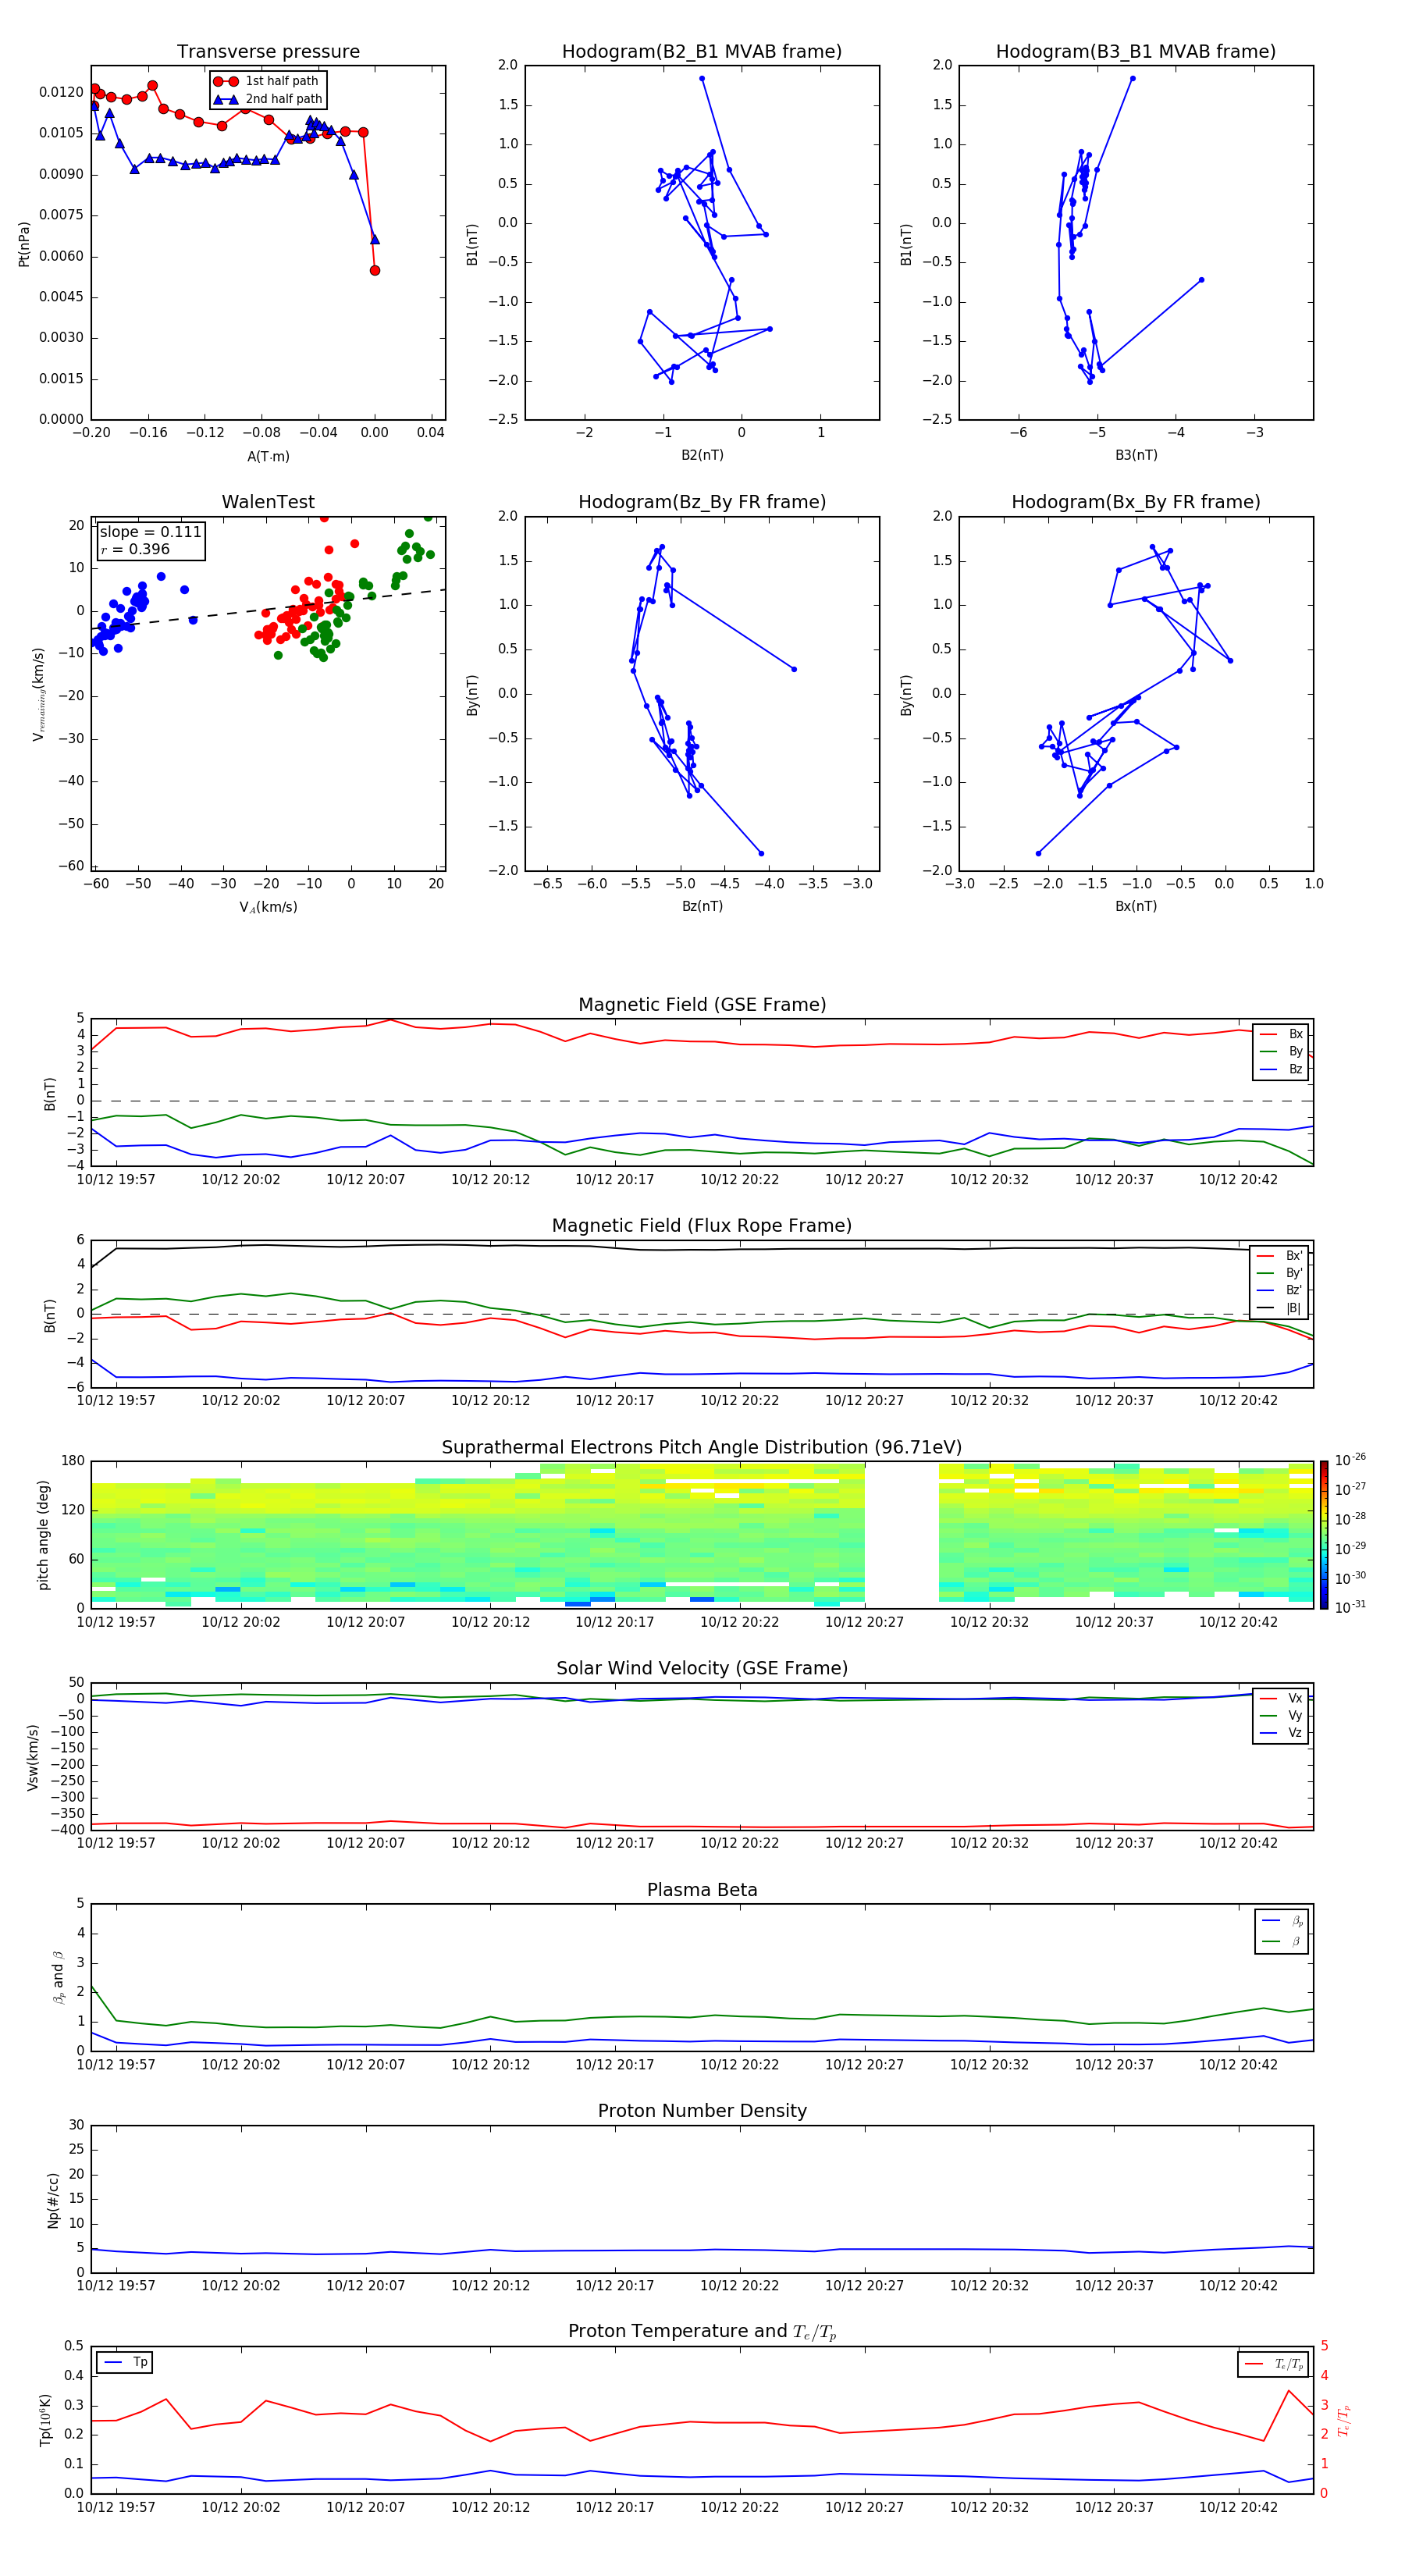
Task: Select 'Vx' in the velocity legend
Action: (x=1282, y=1698)
